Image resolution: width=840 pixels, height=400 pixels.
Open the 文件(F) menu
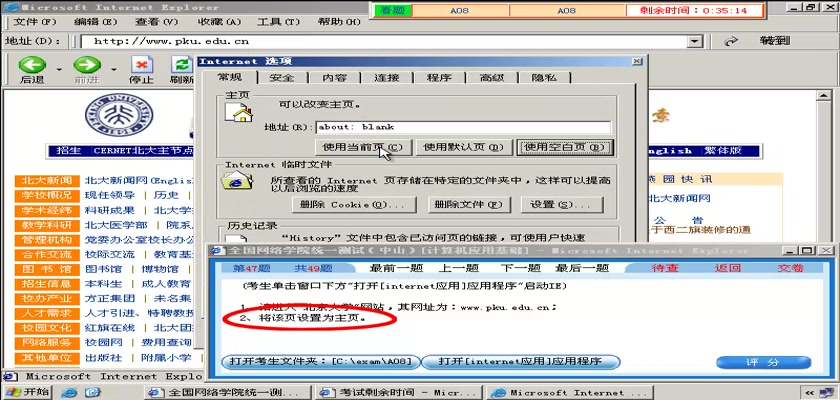coord(35,22)
